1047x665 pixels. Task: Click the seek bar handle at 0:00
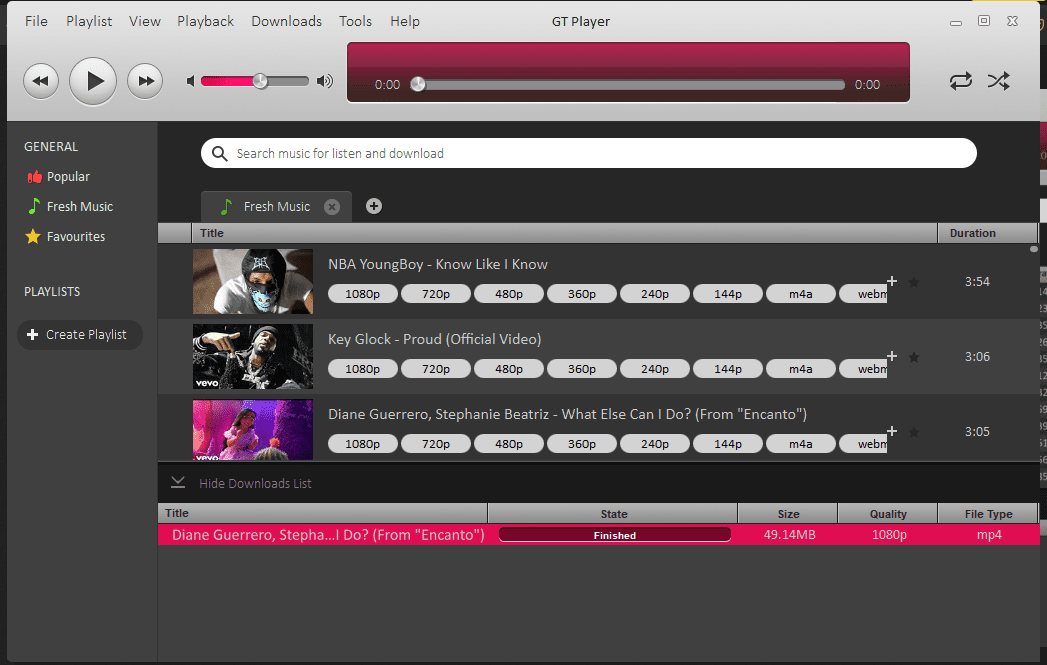[418, 84]
